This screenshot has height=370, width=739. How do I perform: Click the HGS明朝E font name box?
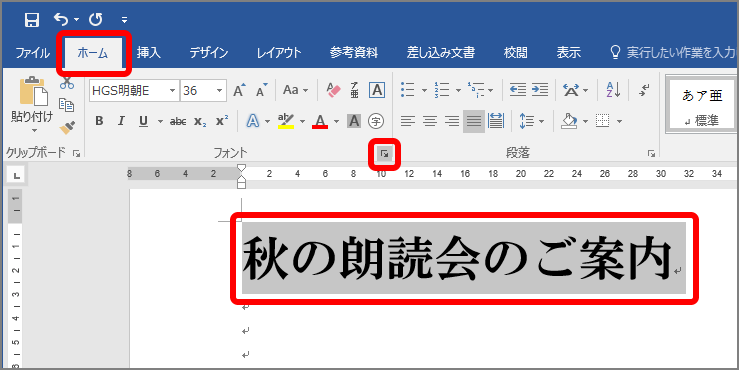point(128,90)
